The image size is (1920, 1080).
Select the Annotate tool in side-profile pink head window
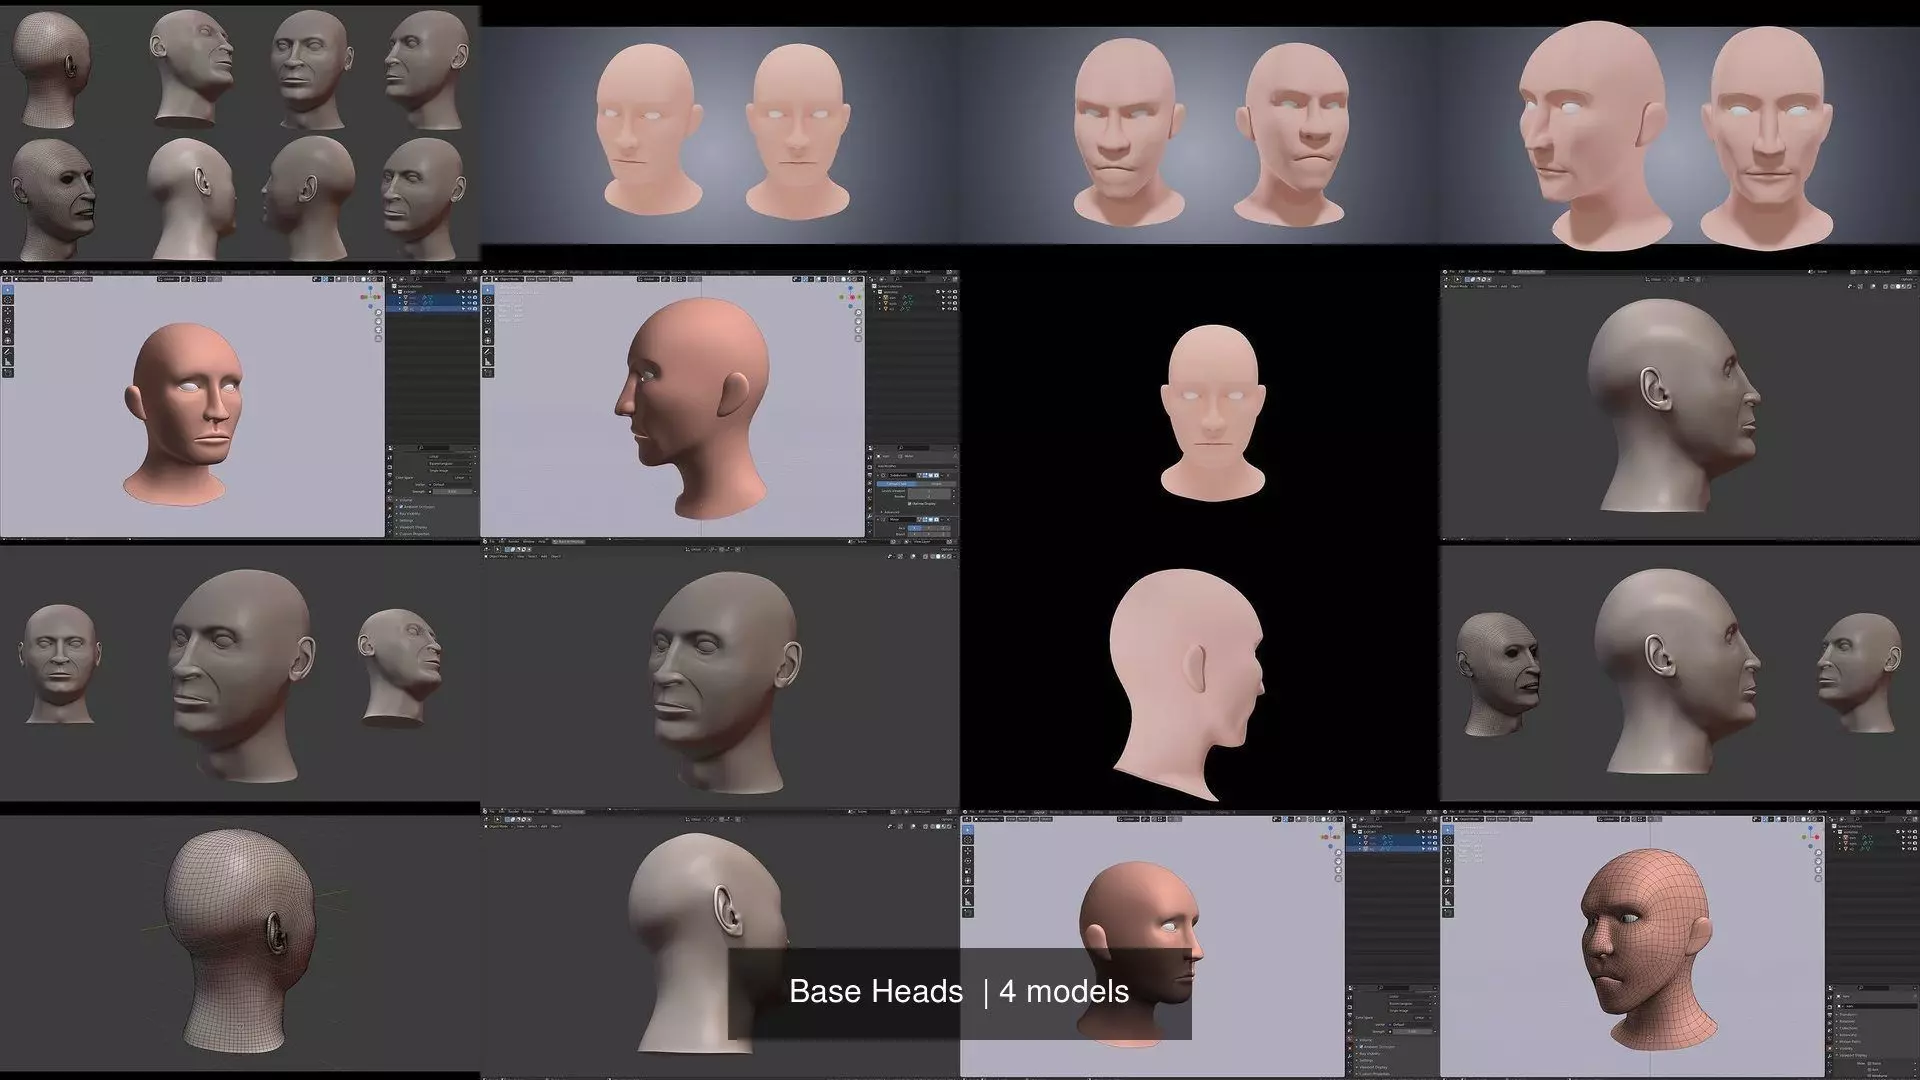click(x=488, y=352)
